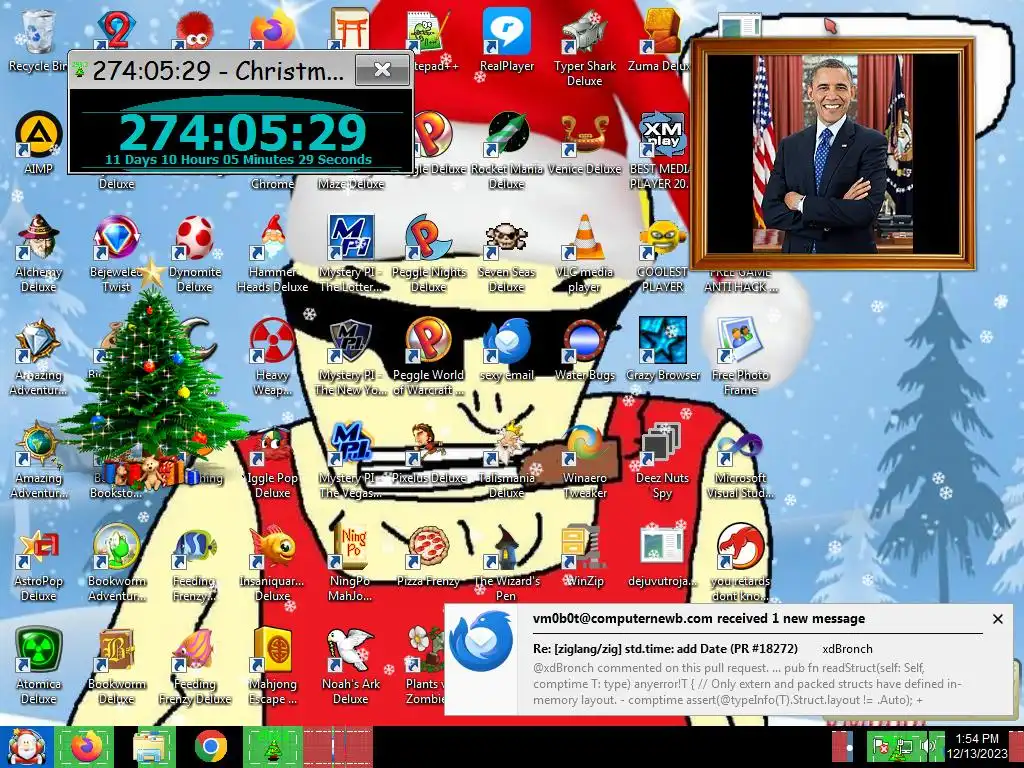The width and height of the screenshot is (1024, 768).
Task: Open the clock showing 1:54 PM
Action: coord(977,746)
